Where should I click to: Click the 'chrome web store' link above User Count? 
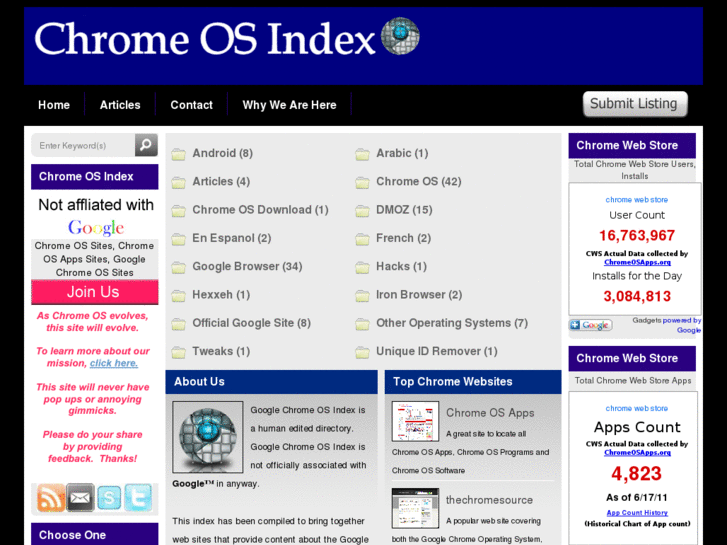coord(637,199)
